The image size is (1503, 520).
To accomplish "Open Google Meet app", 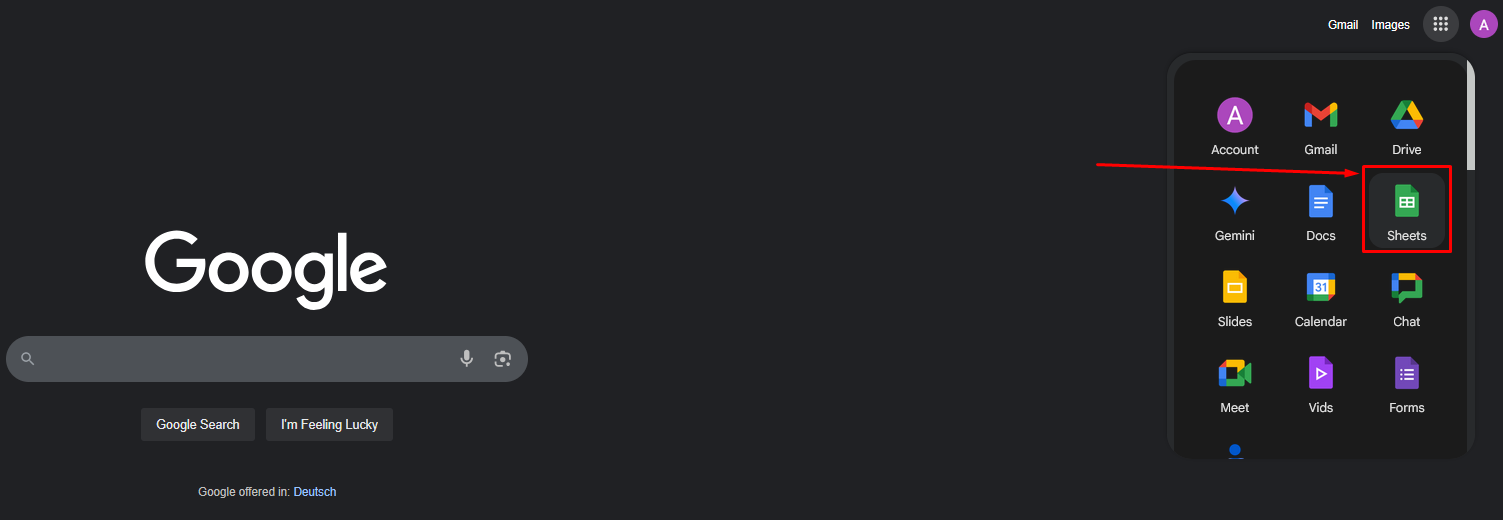I will (1234, 383).
